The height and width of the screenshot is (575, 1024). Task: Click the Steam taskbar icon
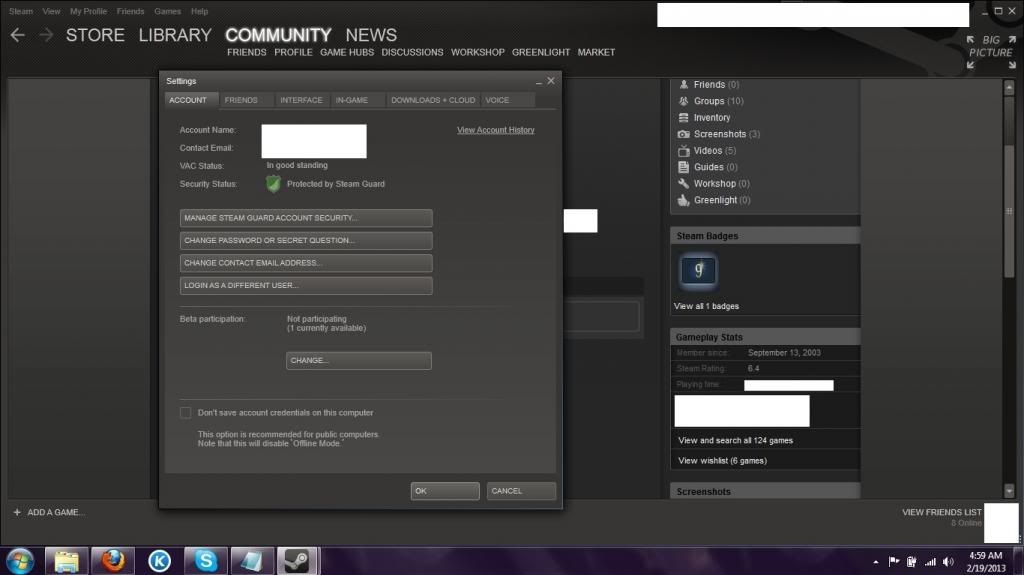point(297,561)
